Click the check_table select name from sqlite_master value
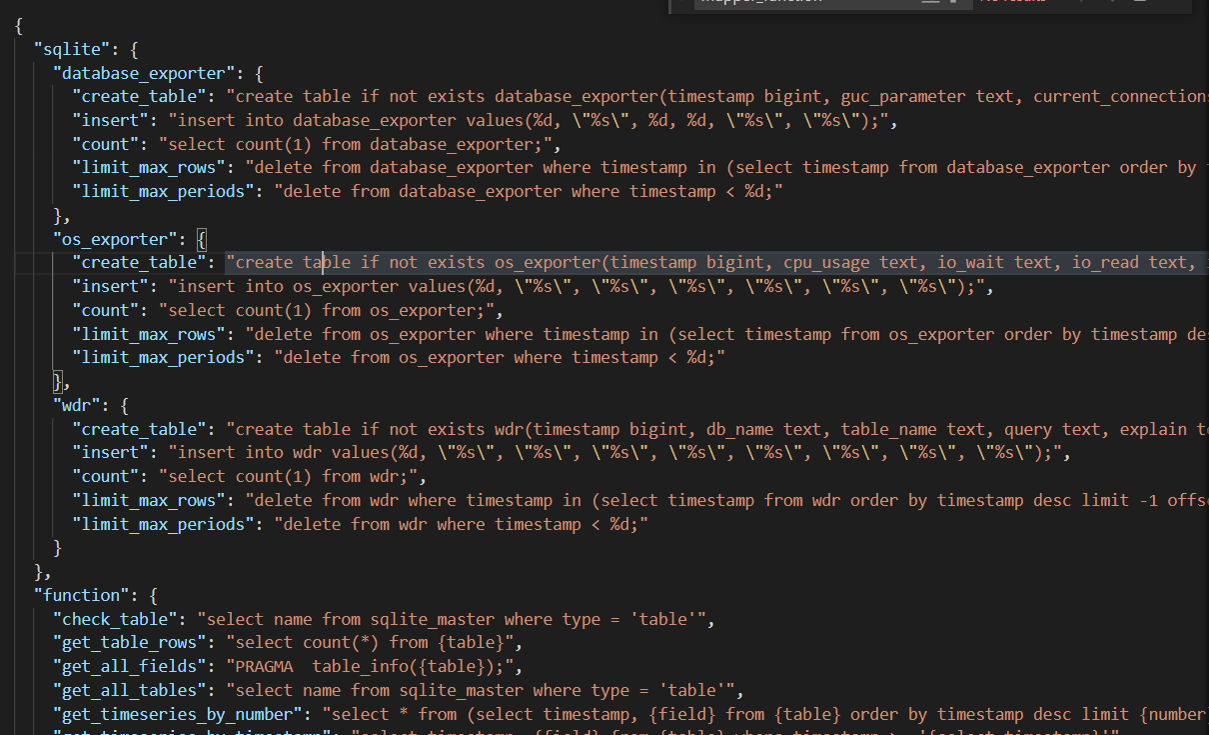The height and width of the screenshot is (735, 1209). pos(451,619)
